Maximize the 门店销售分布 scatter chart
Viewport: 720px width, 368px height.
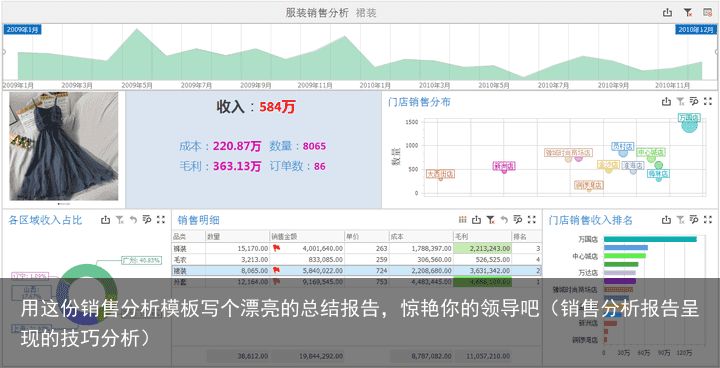point(708,102)
